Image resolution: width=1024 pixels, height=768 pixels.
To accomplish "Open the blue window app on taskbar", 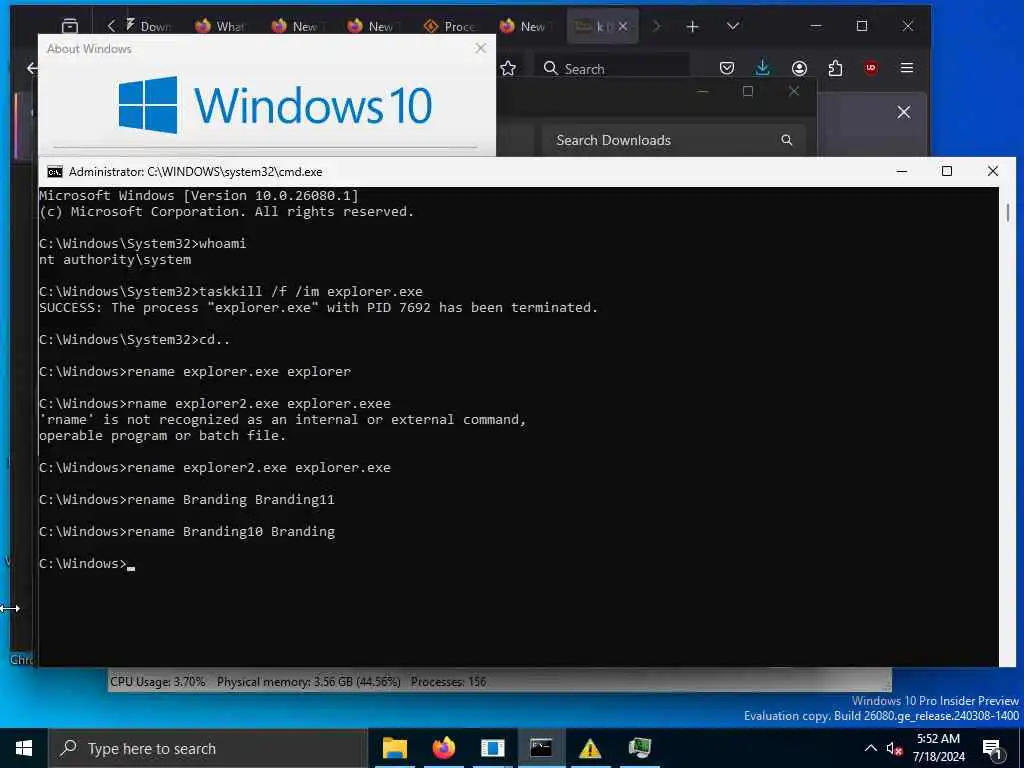I will [x=492, y=748].
